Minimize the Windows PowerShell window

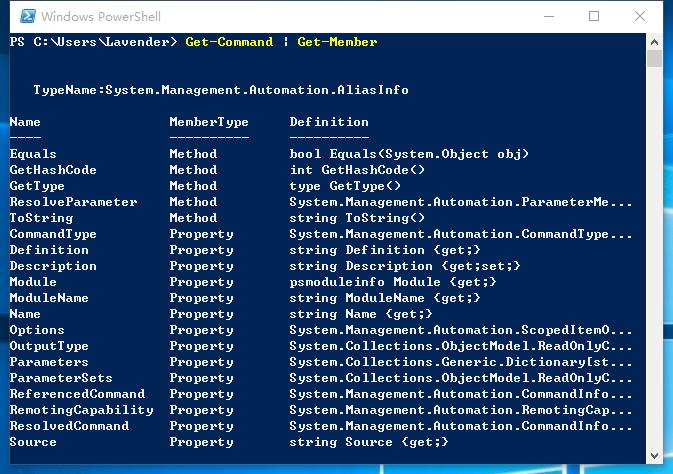pyautogui.click(x=549, y=16)
